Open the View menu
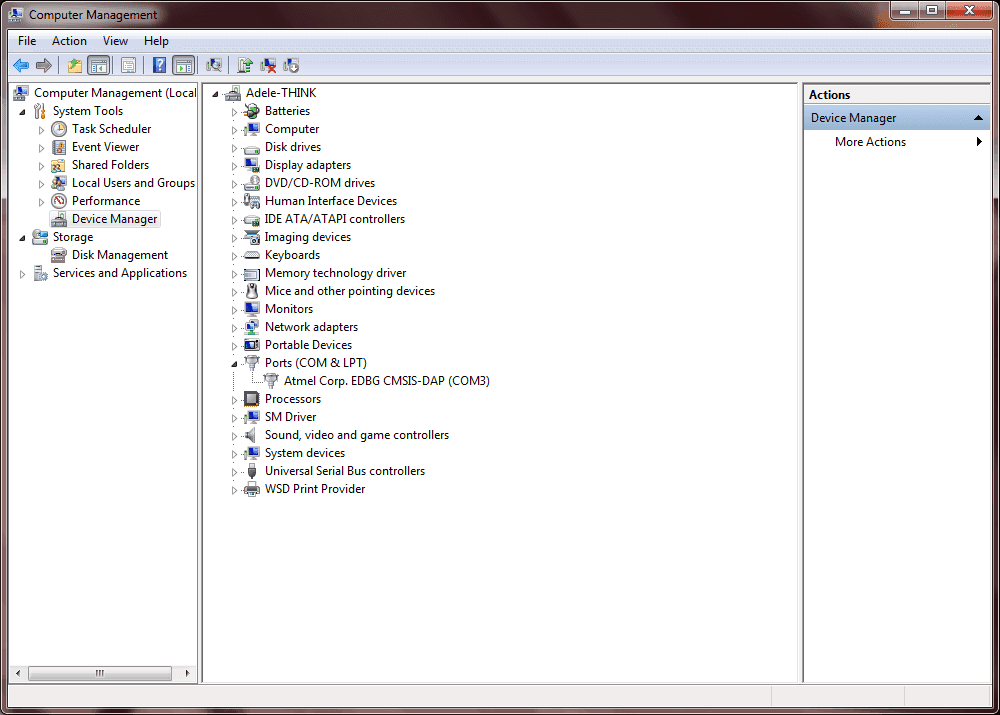Image resolution: width=1000 pixels, height=715 pixels. click(x=115, y=41)
